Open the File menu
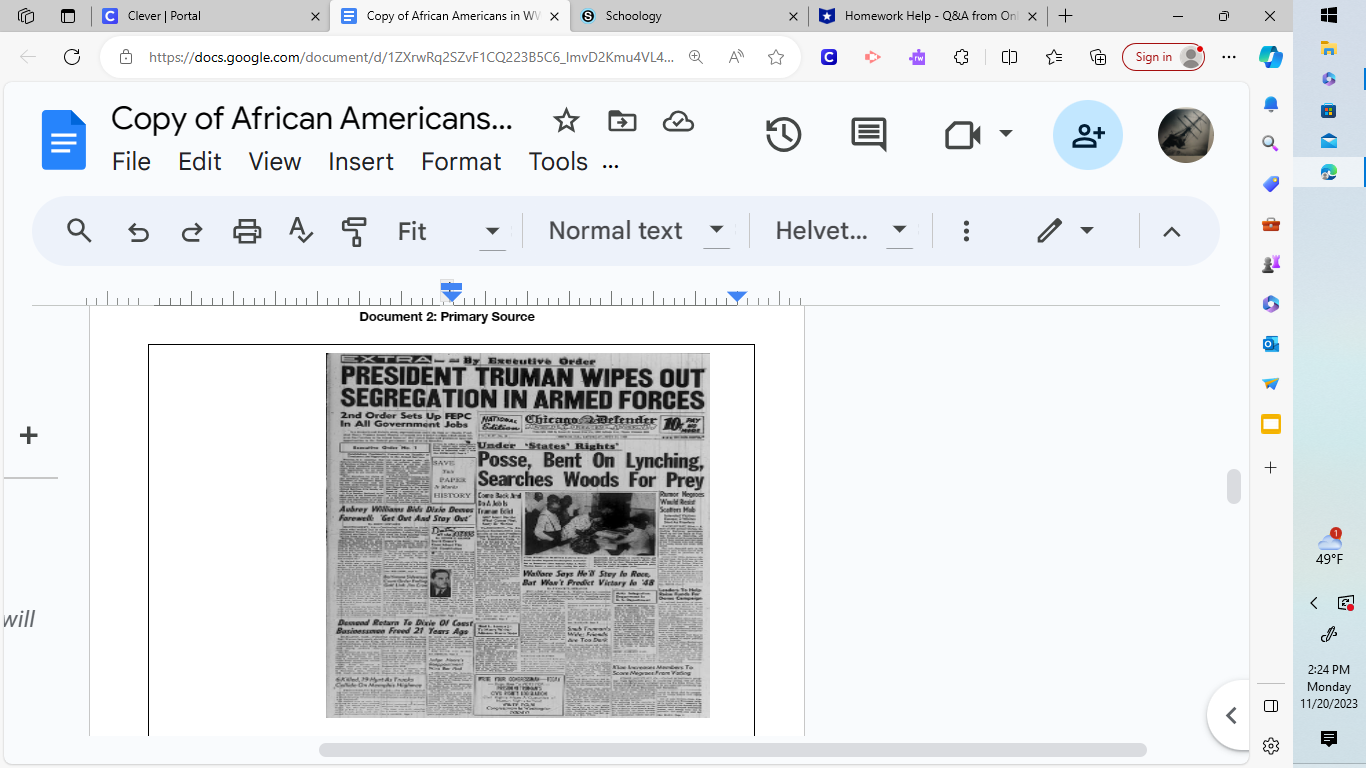Viewport: 1366px width, 768px height. click(131, 161)
